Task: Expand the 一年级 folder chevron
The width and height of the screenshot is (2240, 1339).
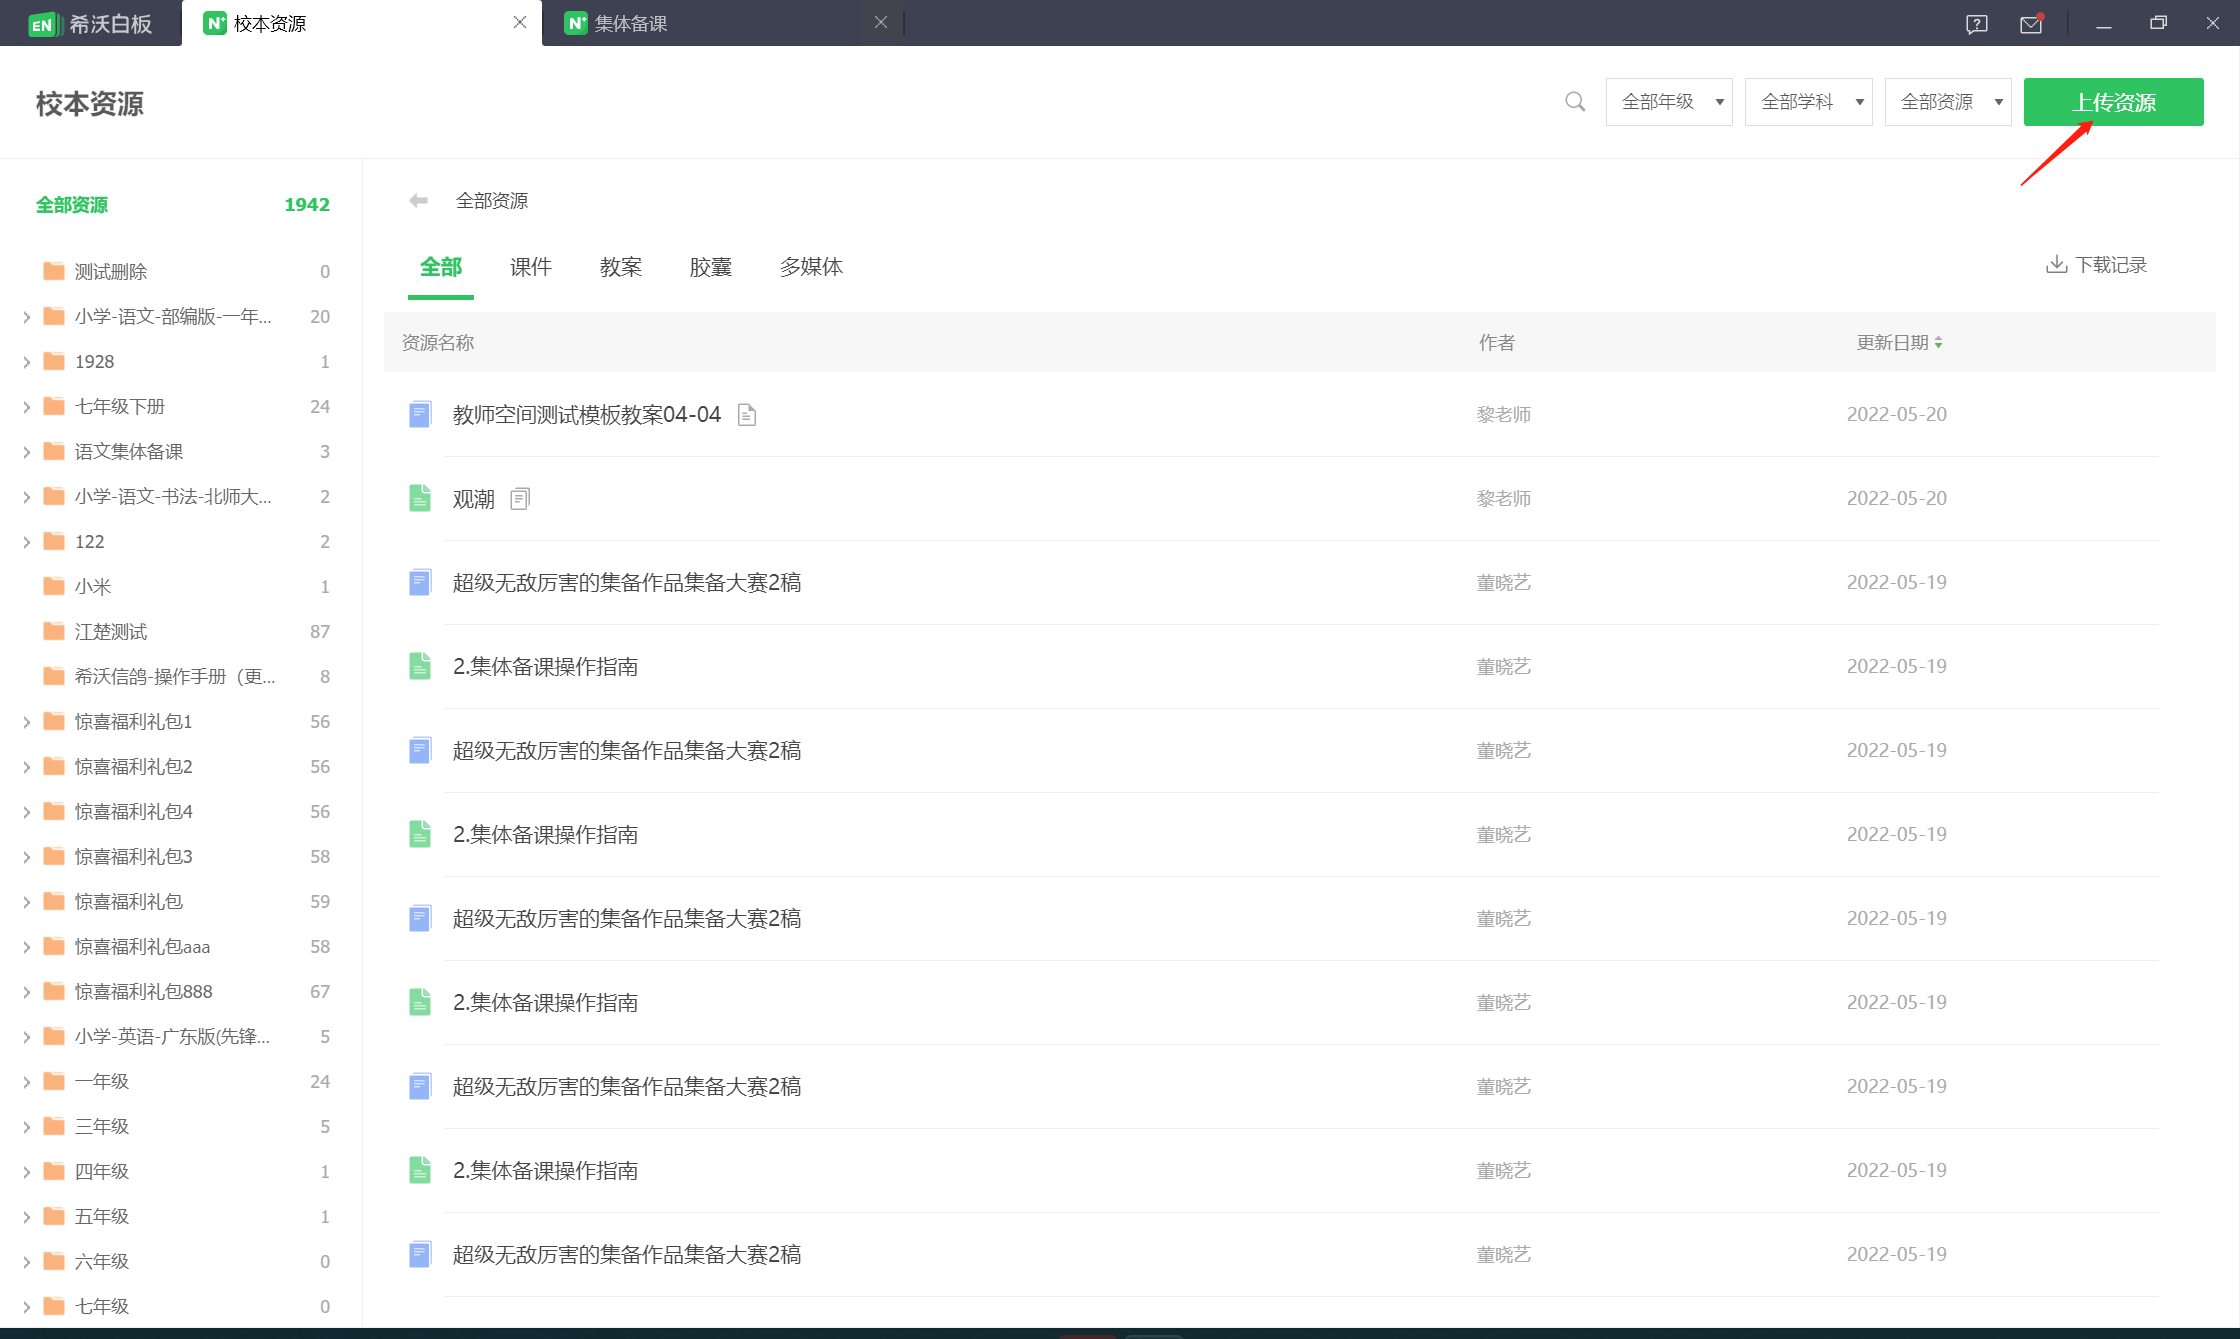Action: point(26,1082)
